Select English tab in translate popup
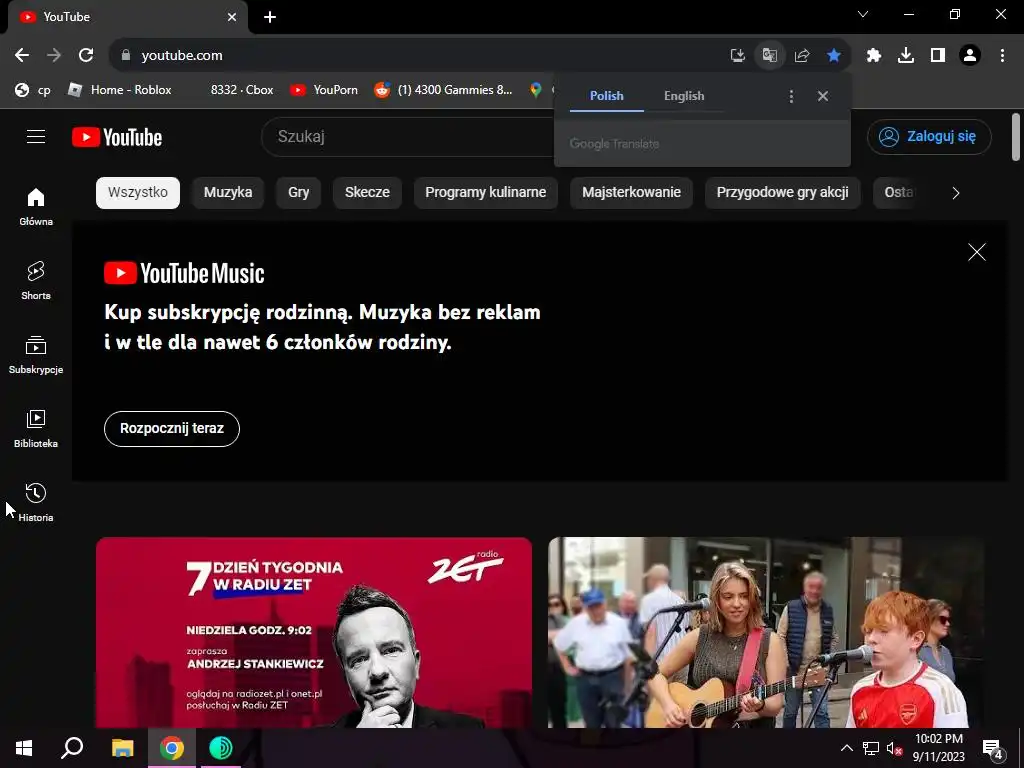1024x768 pixels. pyautogui.click(x=684, y=96)
